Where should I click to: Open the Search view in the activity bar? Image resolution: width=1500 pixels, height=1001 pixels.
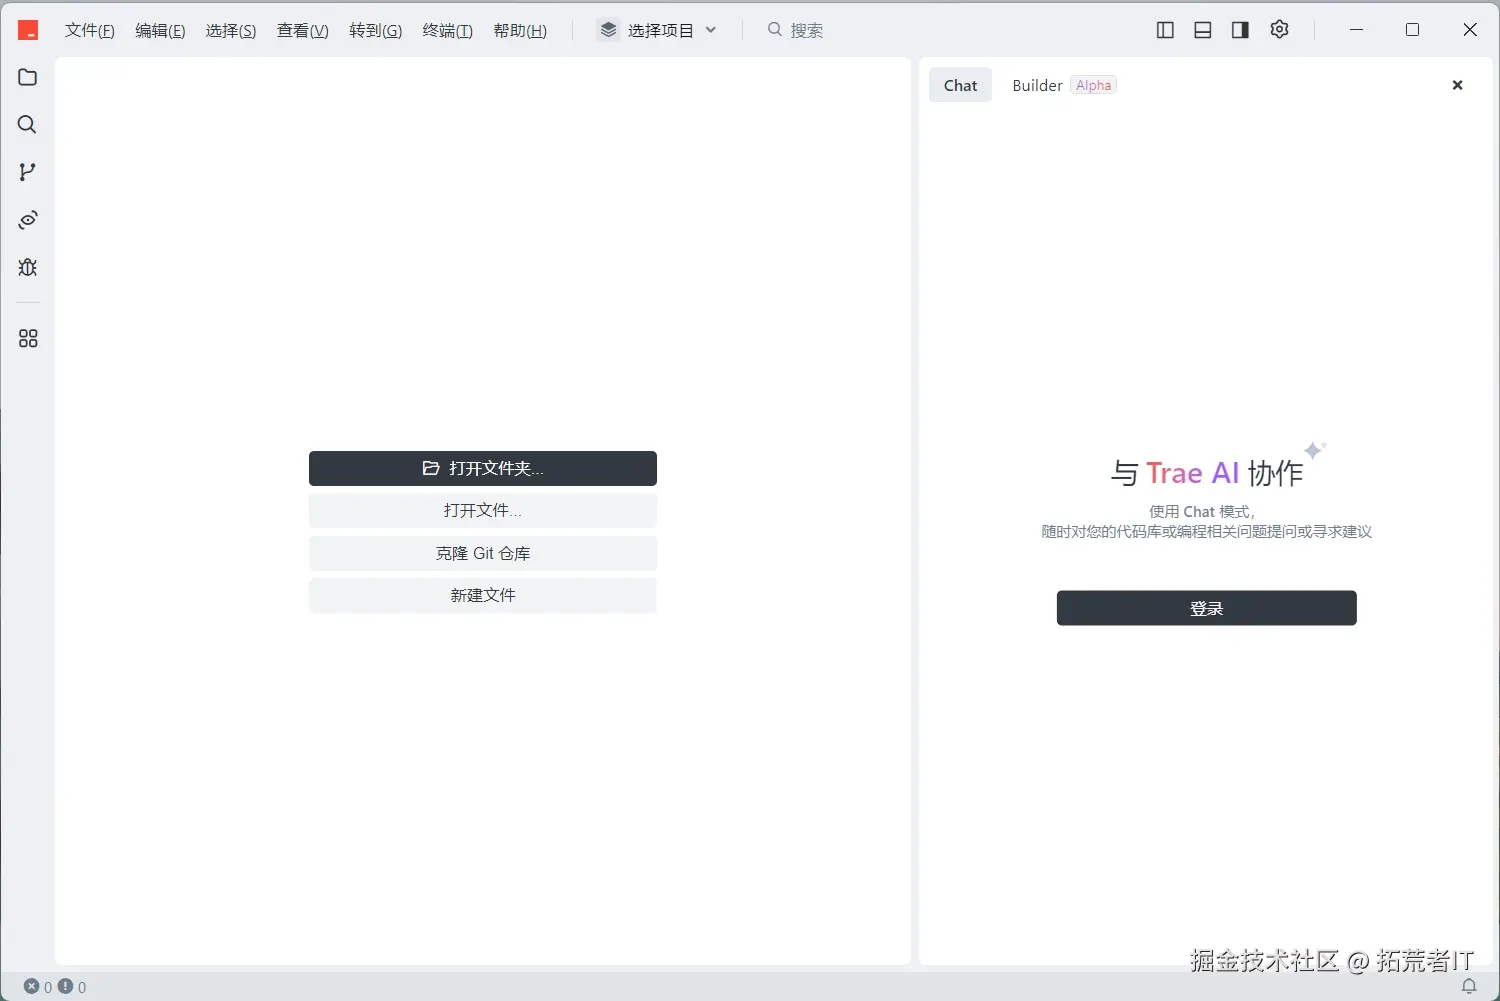28,125
